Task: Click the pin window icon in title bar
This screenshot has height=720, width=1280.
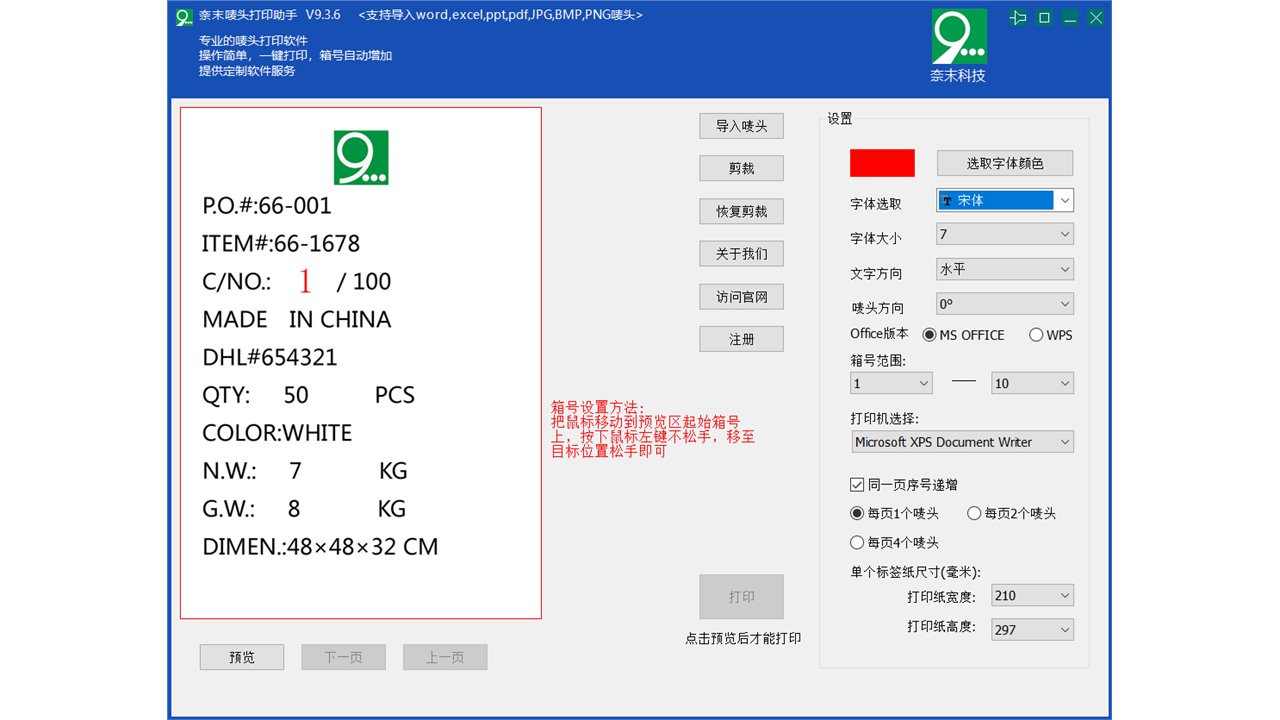Action: click(x=1018, y=18)
